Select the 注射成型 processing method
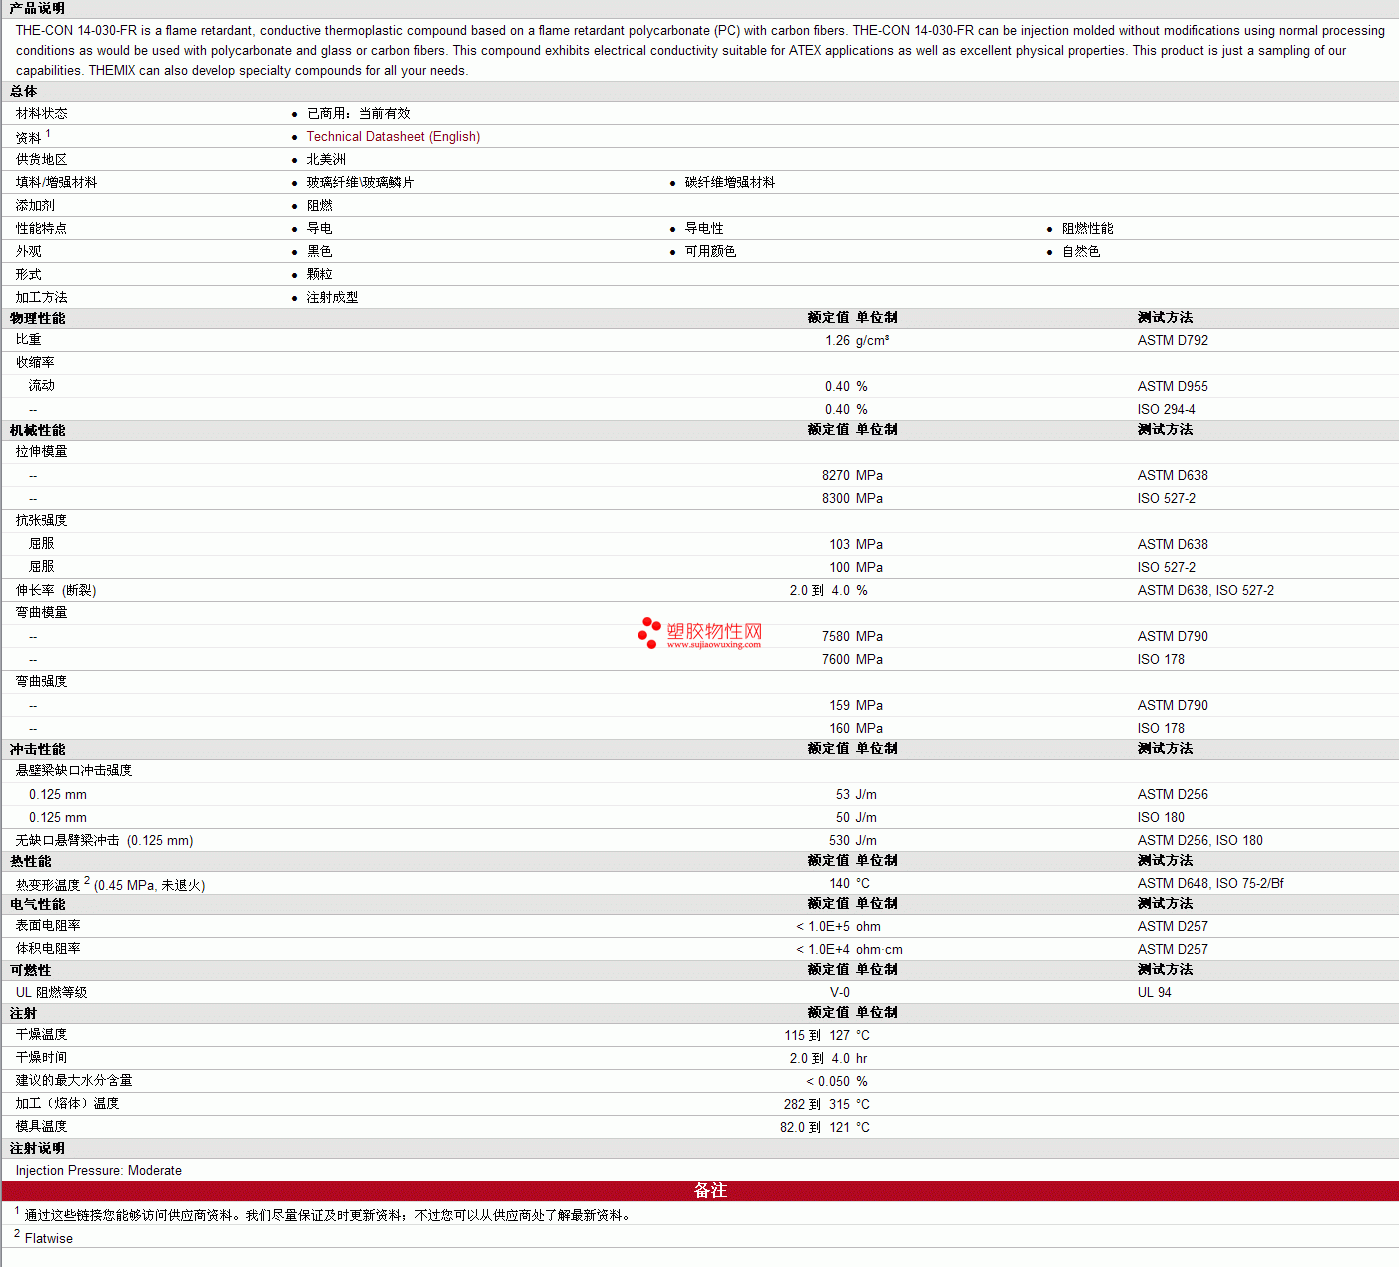Image resolution: width=1399 pixels, height=1267 pixels. point(333,298)
